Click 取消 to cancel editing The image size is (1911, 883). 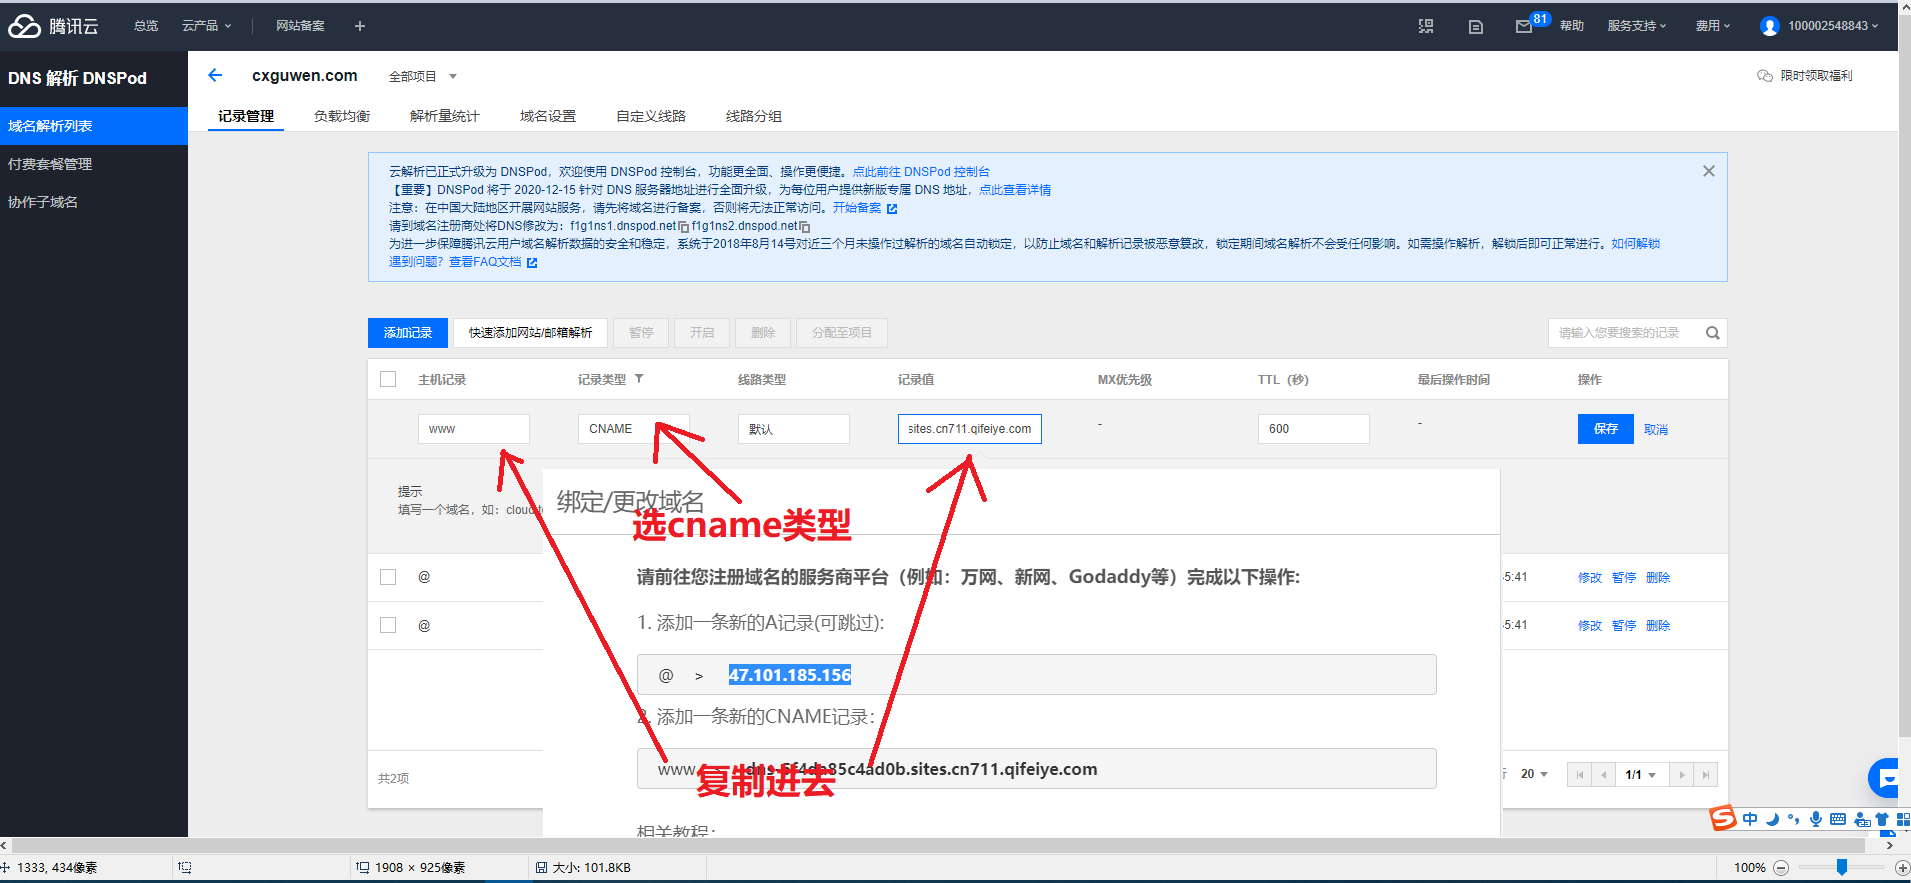[1656, 429]
